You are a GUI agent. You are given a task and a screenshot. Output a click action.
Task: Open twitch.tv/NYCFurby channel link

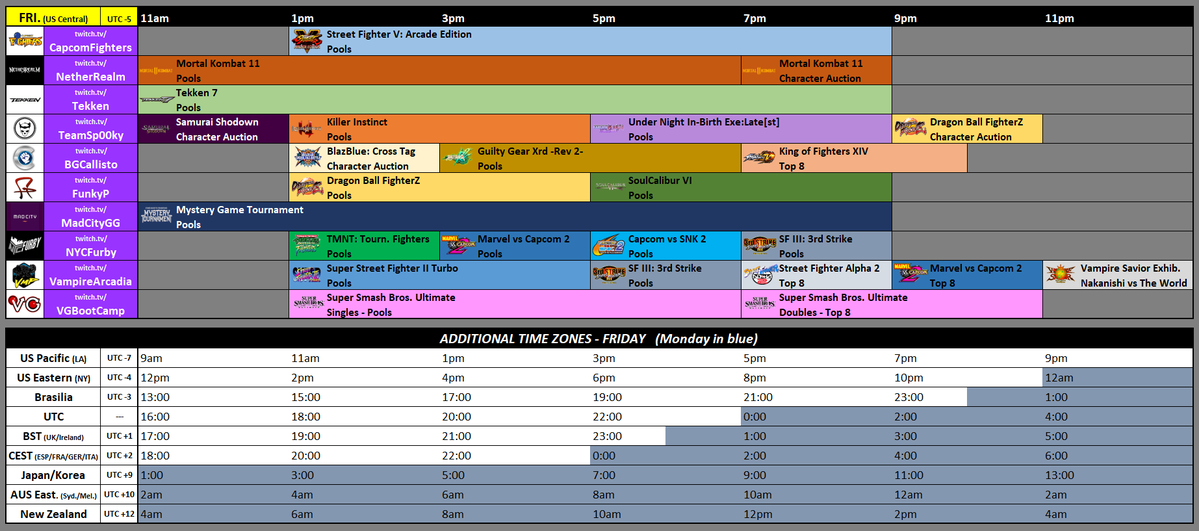pos(90,246)
